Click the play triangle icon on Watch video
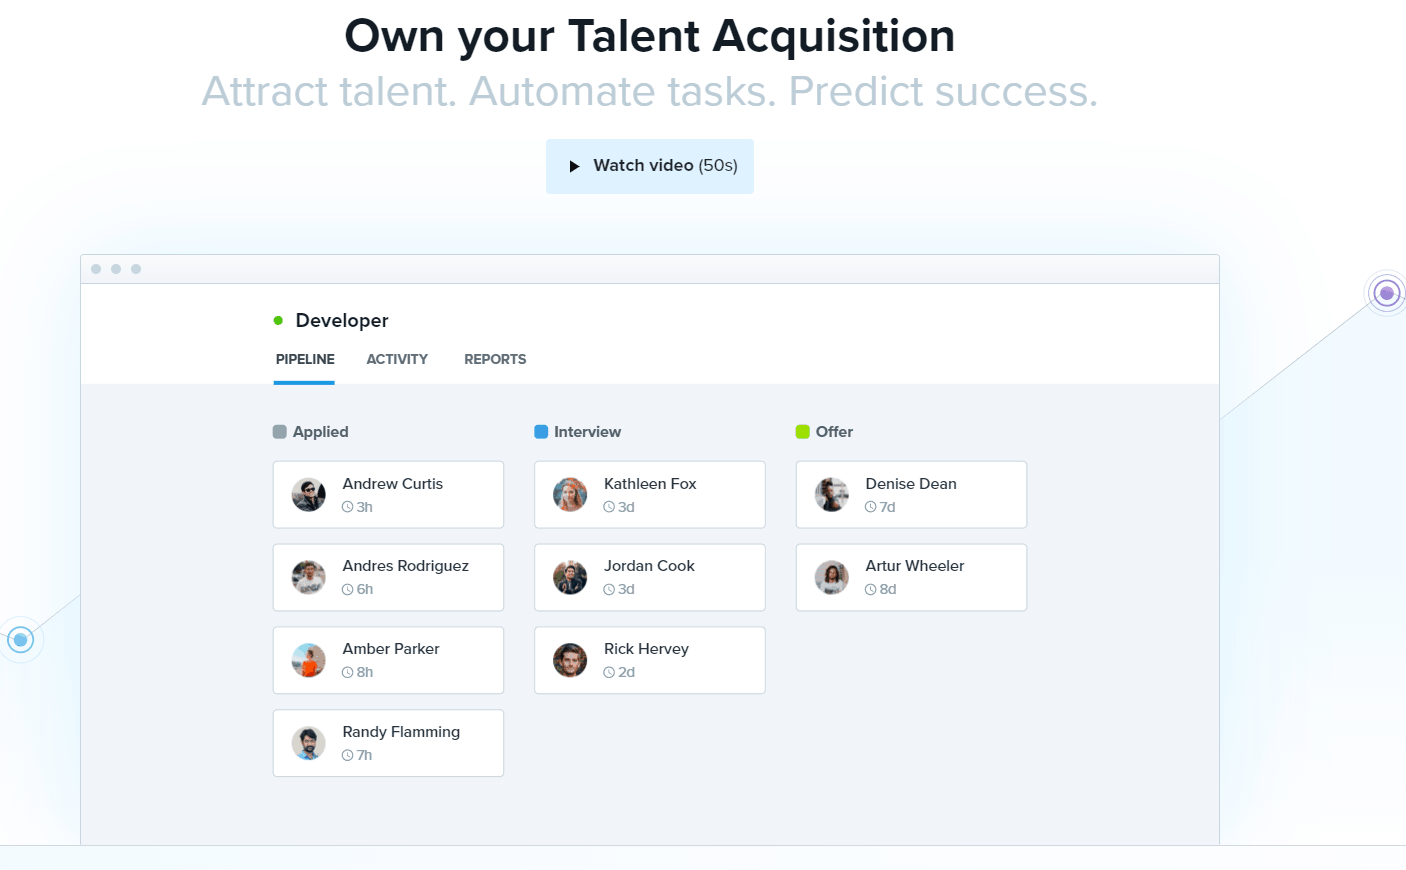The width and height of the screenshot is (1406, 870). coord(574,166)
